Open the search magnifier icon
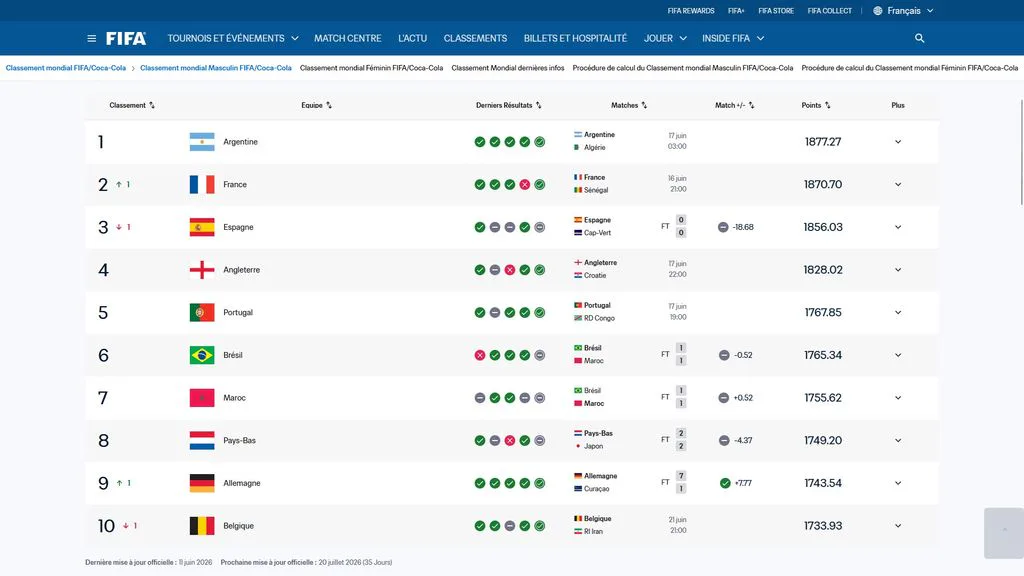1024x576 pixels. click(x=920, y=39)
